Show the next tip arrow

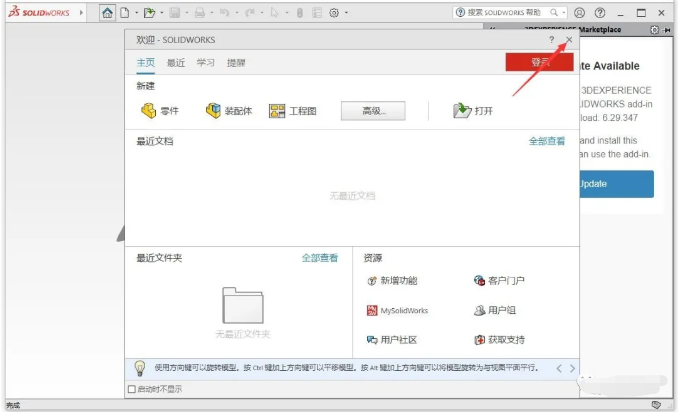click(x=572, y=368)
